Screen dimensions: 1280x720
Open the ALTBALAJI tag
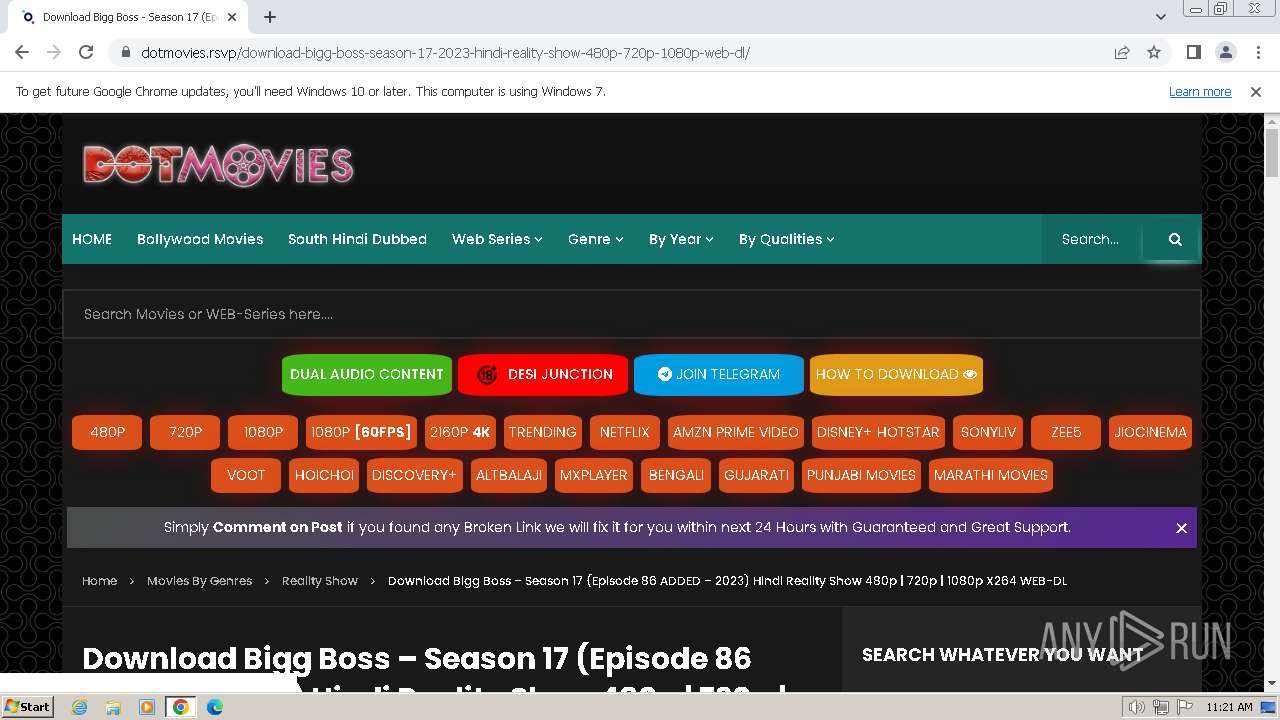508,475
